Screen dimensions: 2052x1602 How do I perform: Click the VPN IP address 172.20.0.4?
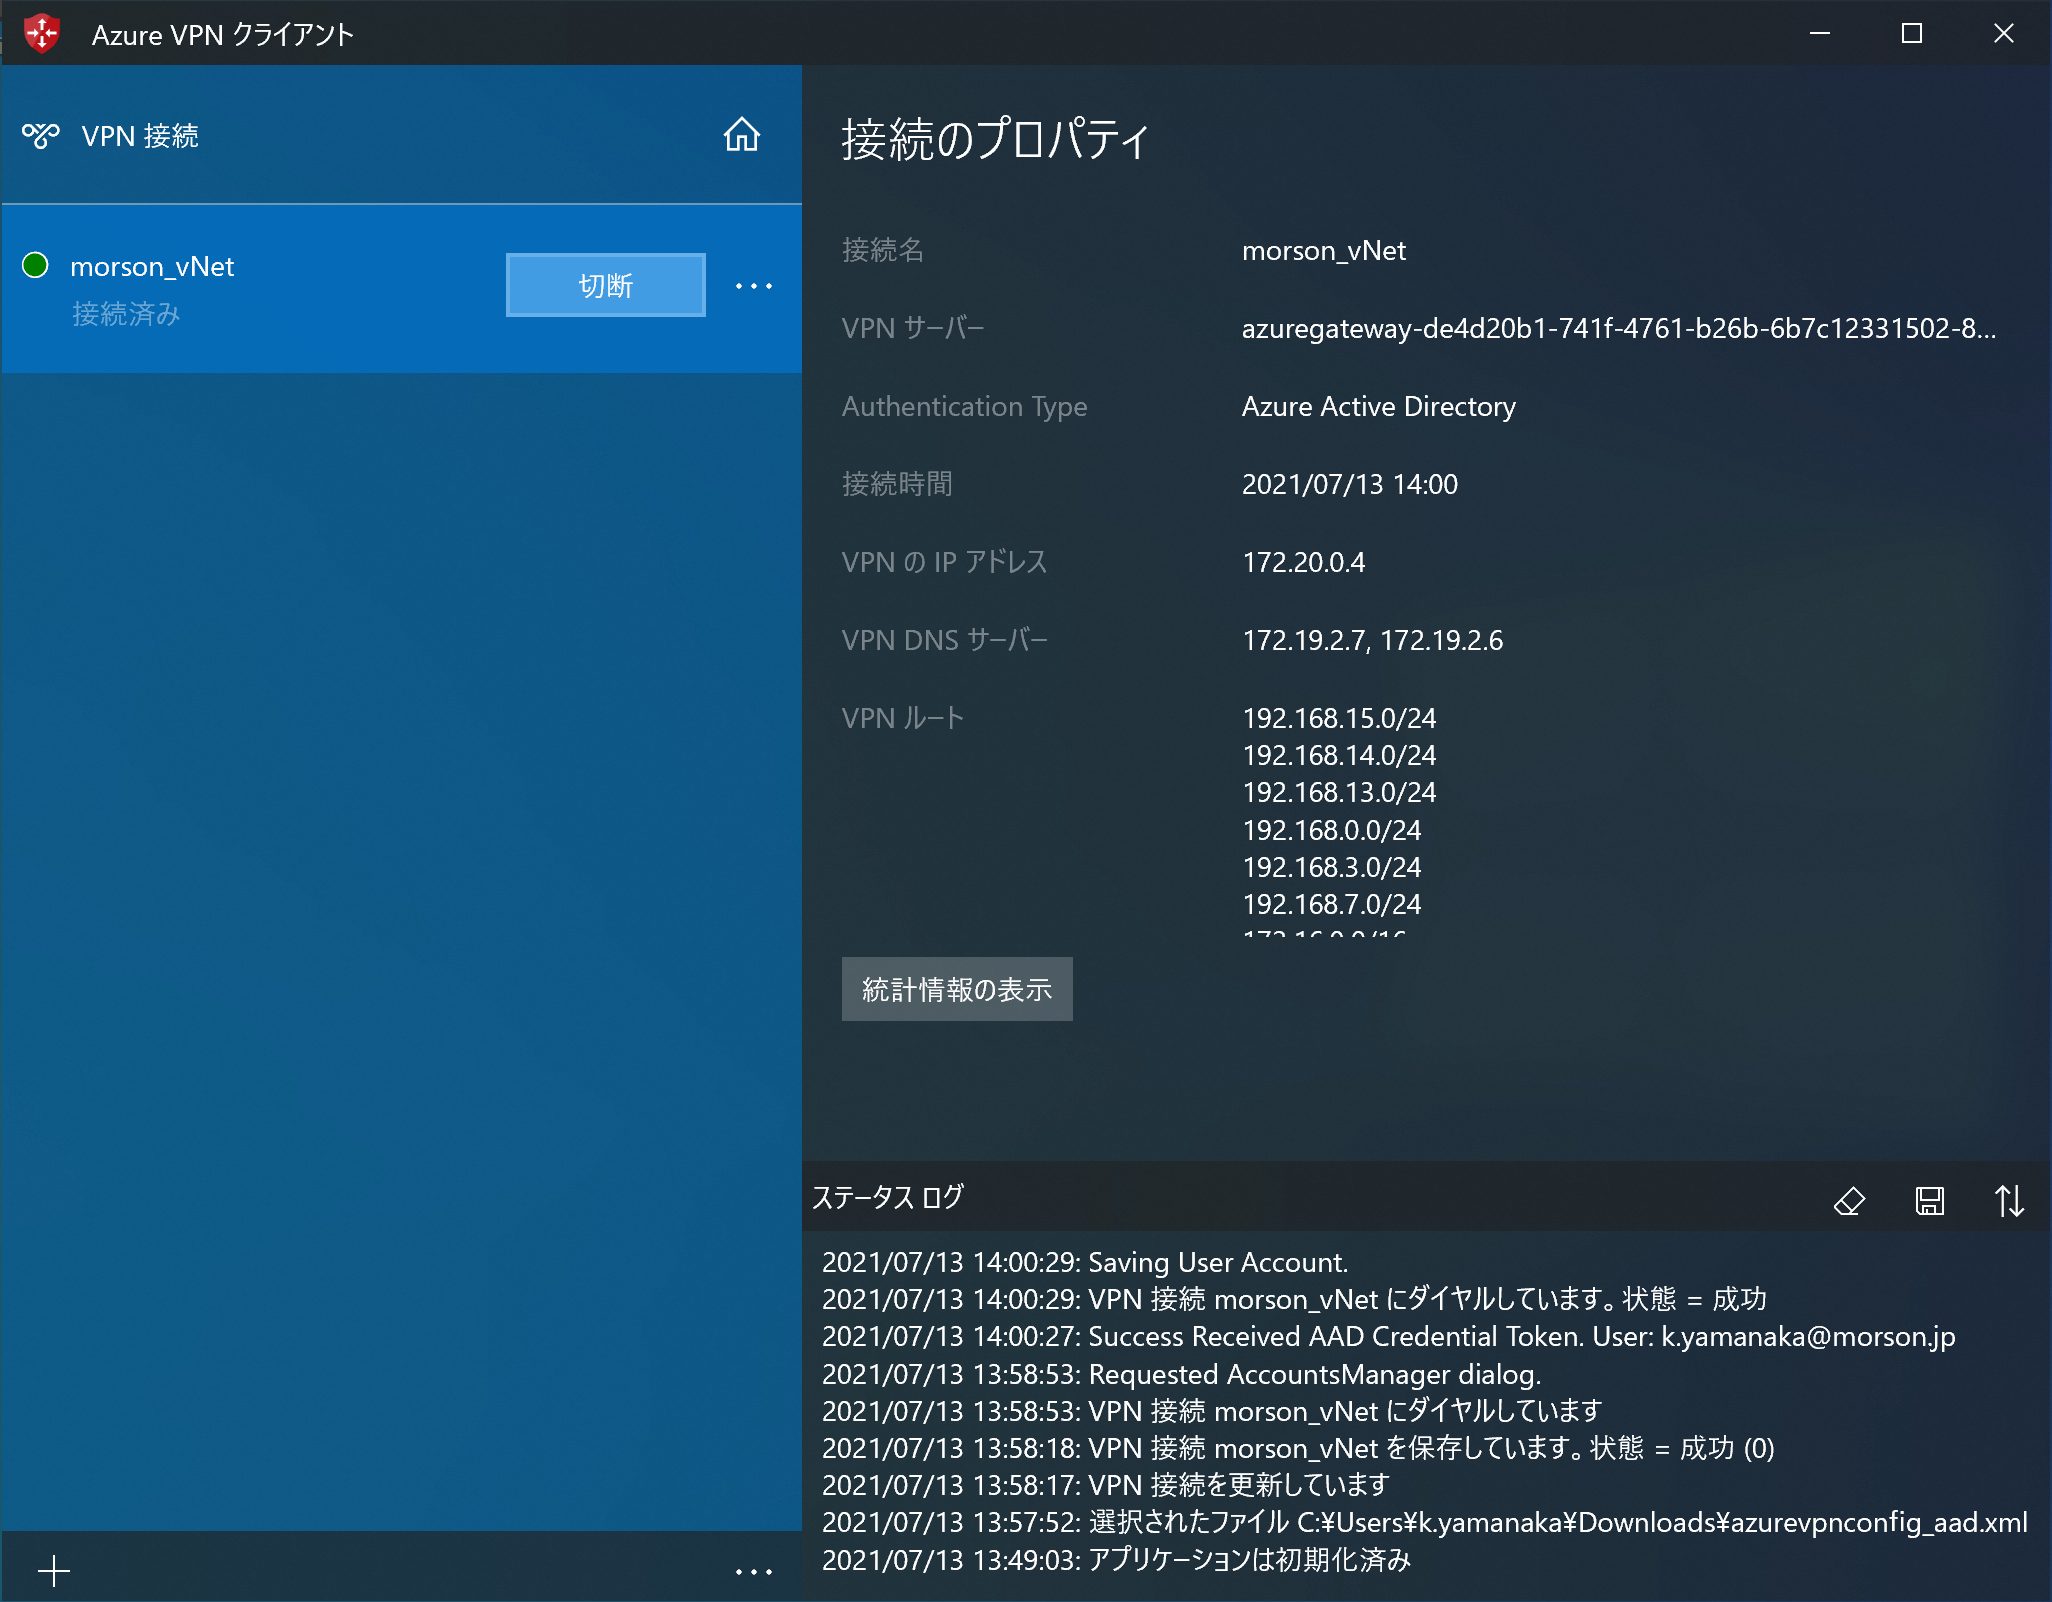pyautogui.click(x=1303, y=563)
